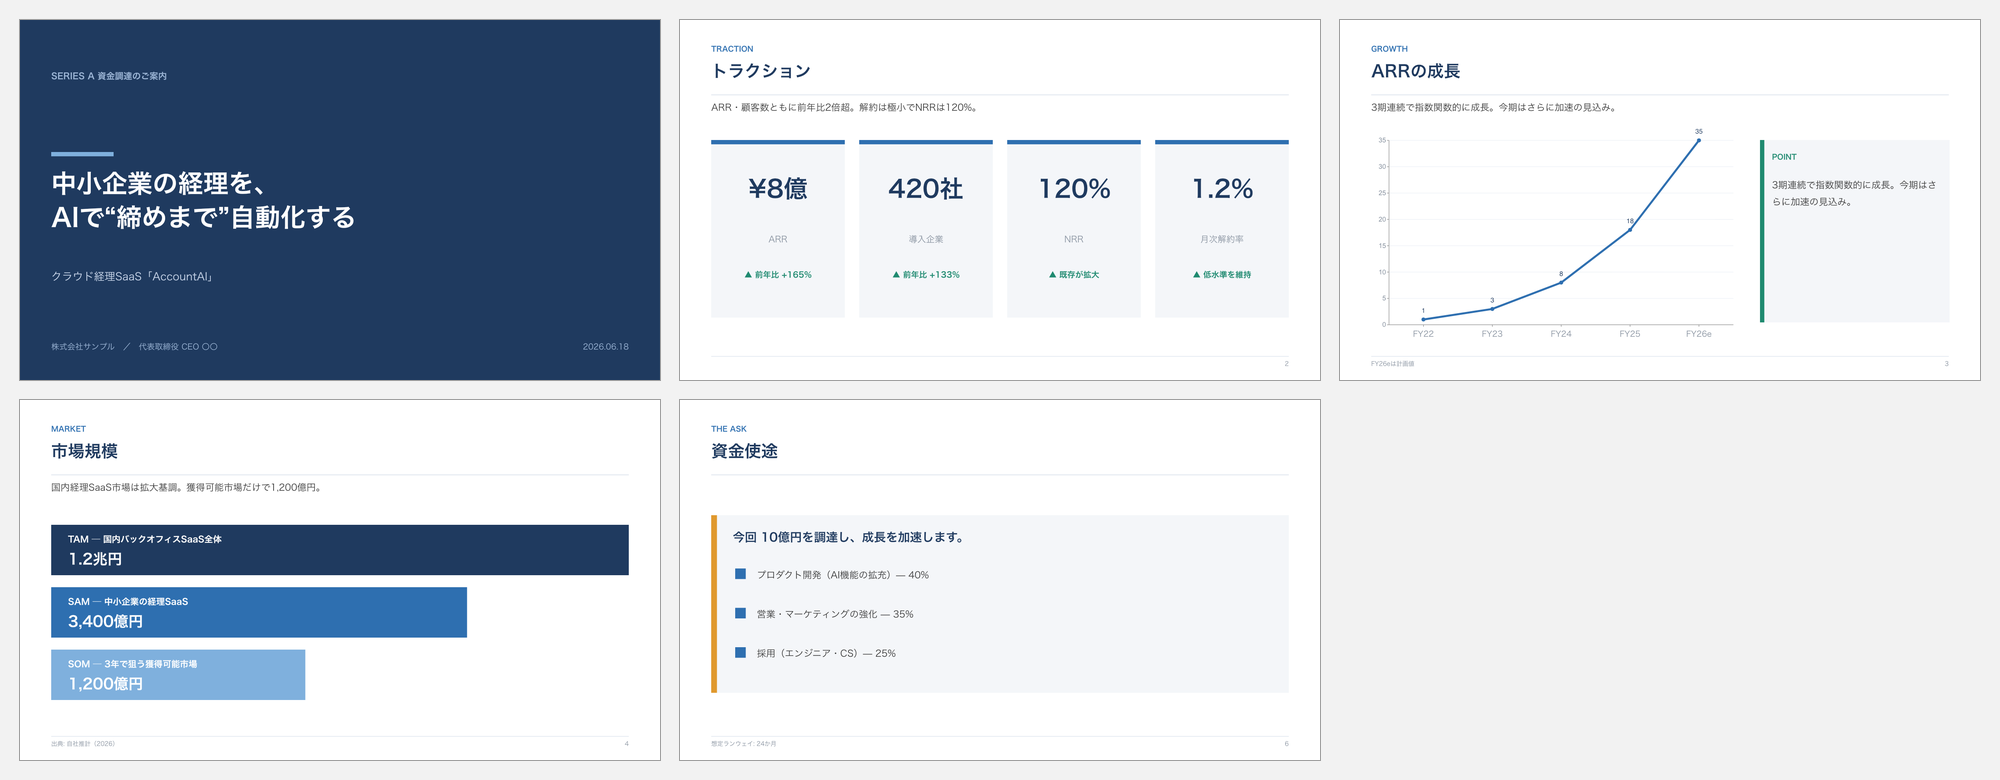Image resolution: width=2000 pixels, height=780 pixels.
Task: Select the '1.2%' churn value
Action: [x=1222, y=189]
